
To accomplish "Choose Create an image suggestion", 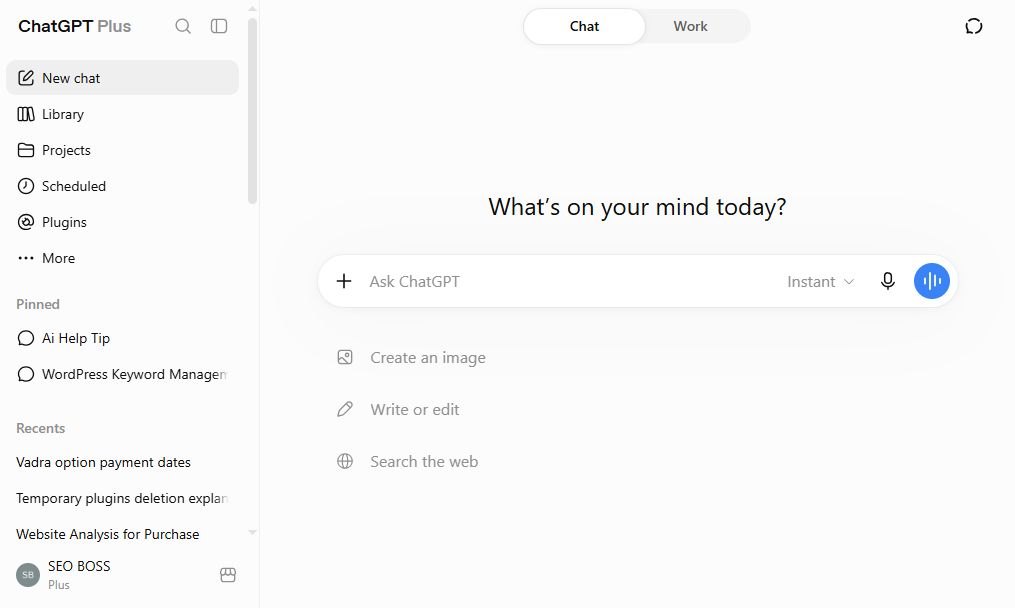I will [411, 357].
